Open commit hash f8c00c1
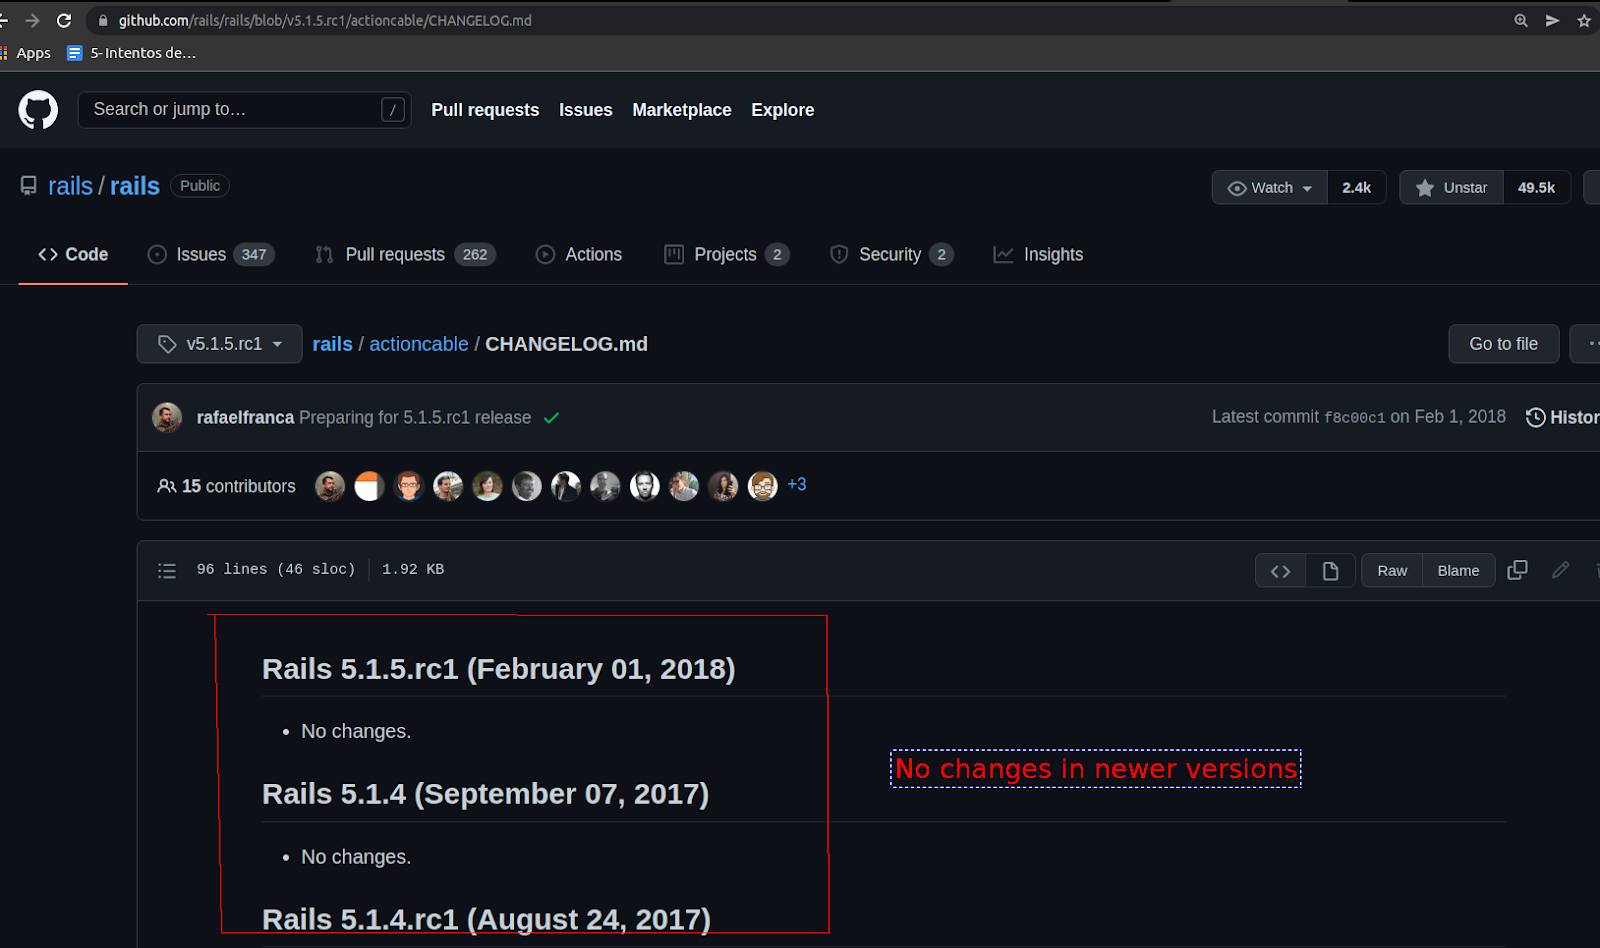 tap(1354, 418)
